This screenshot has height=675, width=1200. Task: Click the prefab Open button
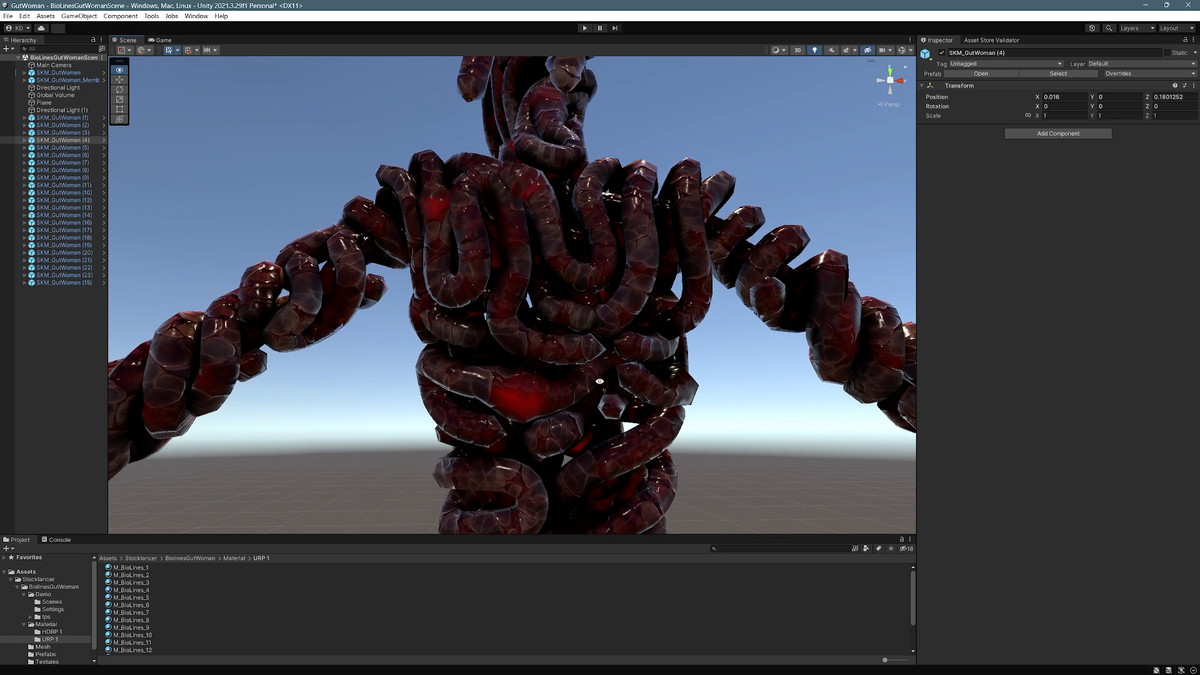point(980,74)
